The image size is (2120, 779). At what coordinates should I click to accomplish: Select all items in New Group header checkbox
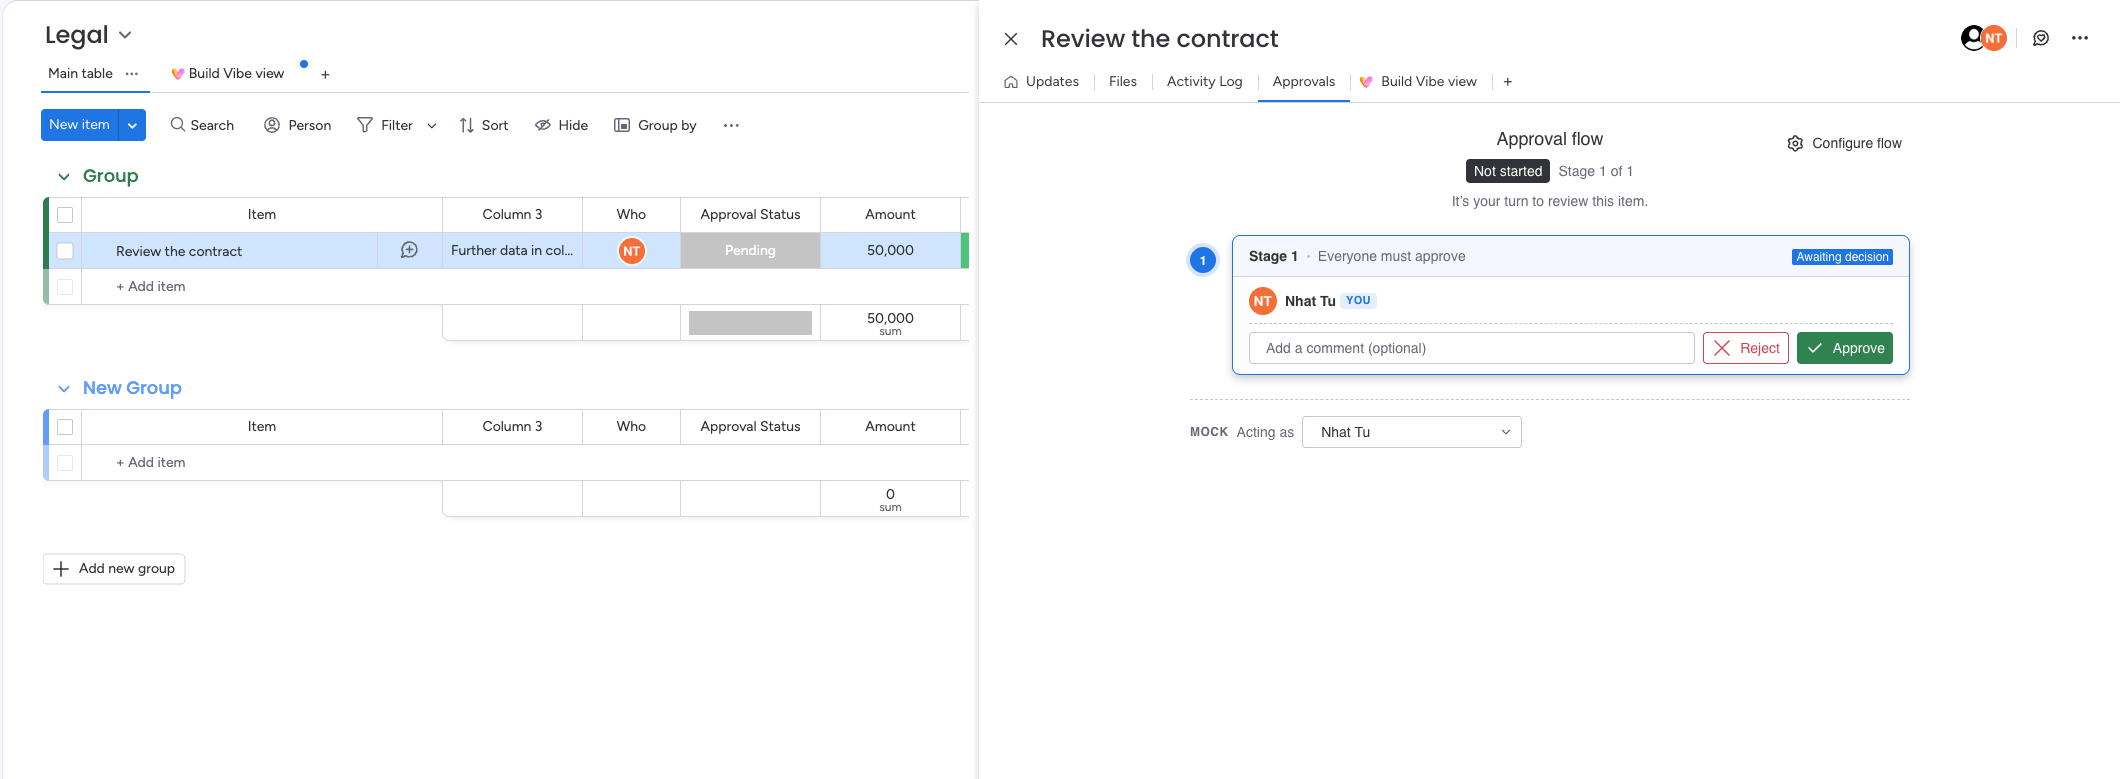[x=65, y=427]
